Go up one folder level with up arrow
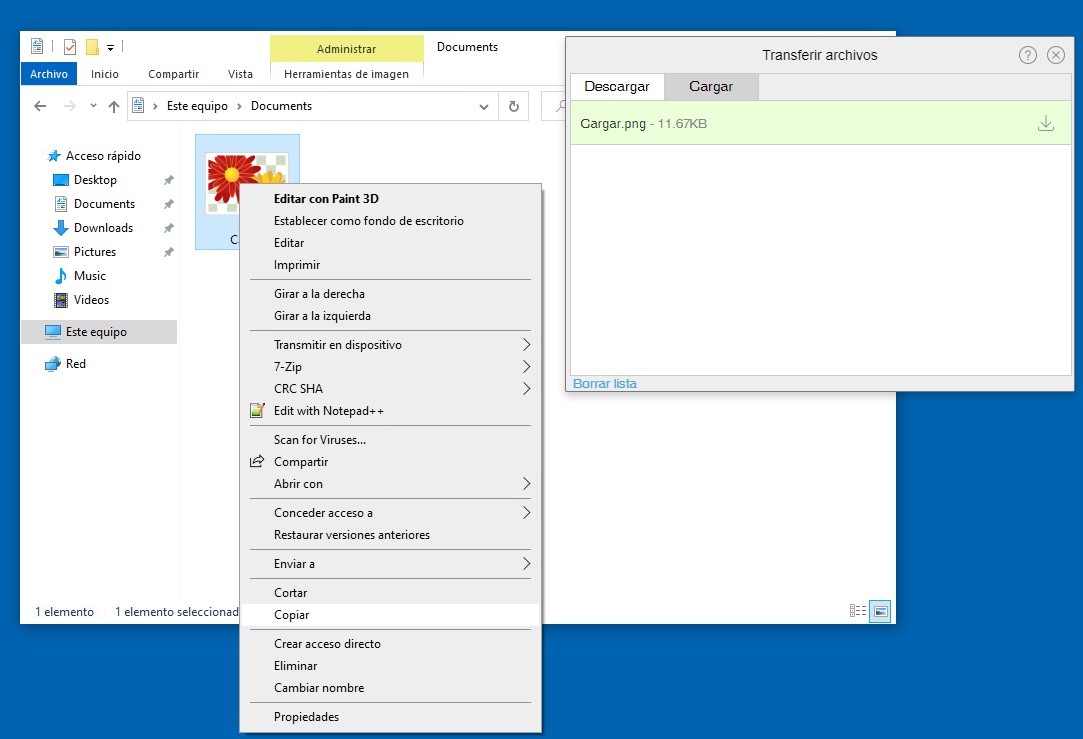 [x=114, y=106]
